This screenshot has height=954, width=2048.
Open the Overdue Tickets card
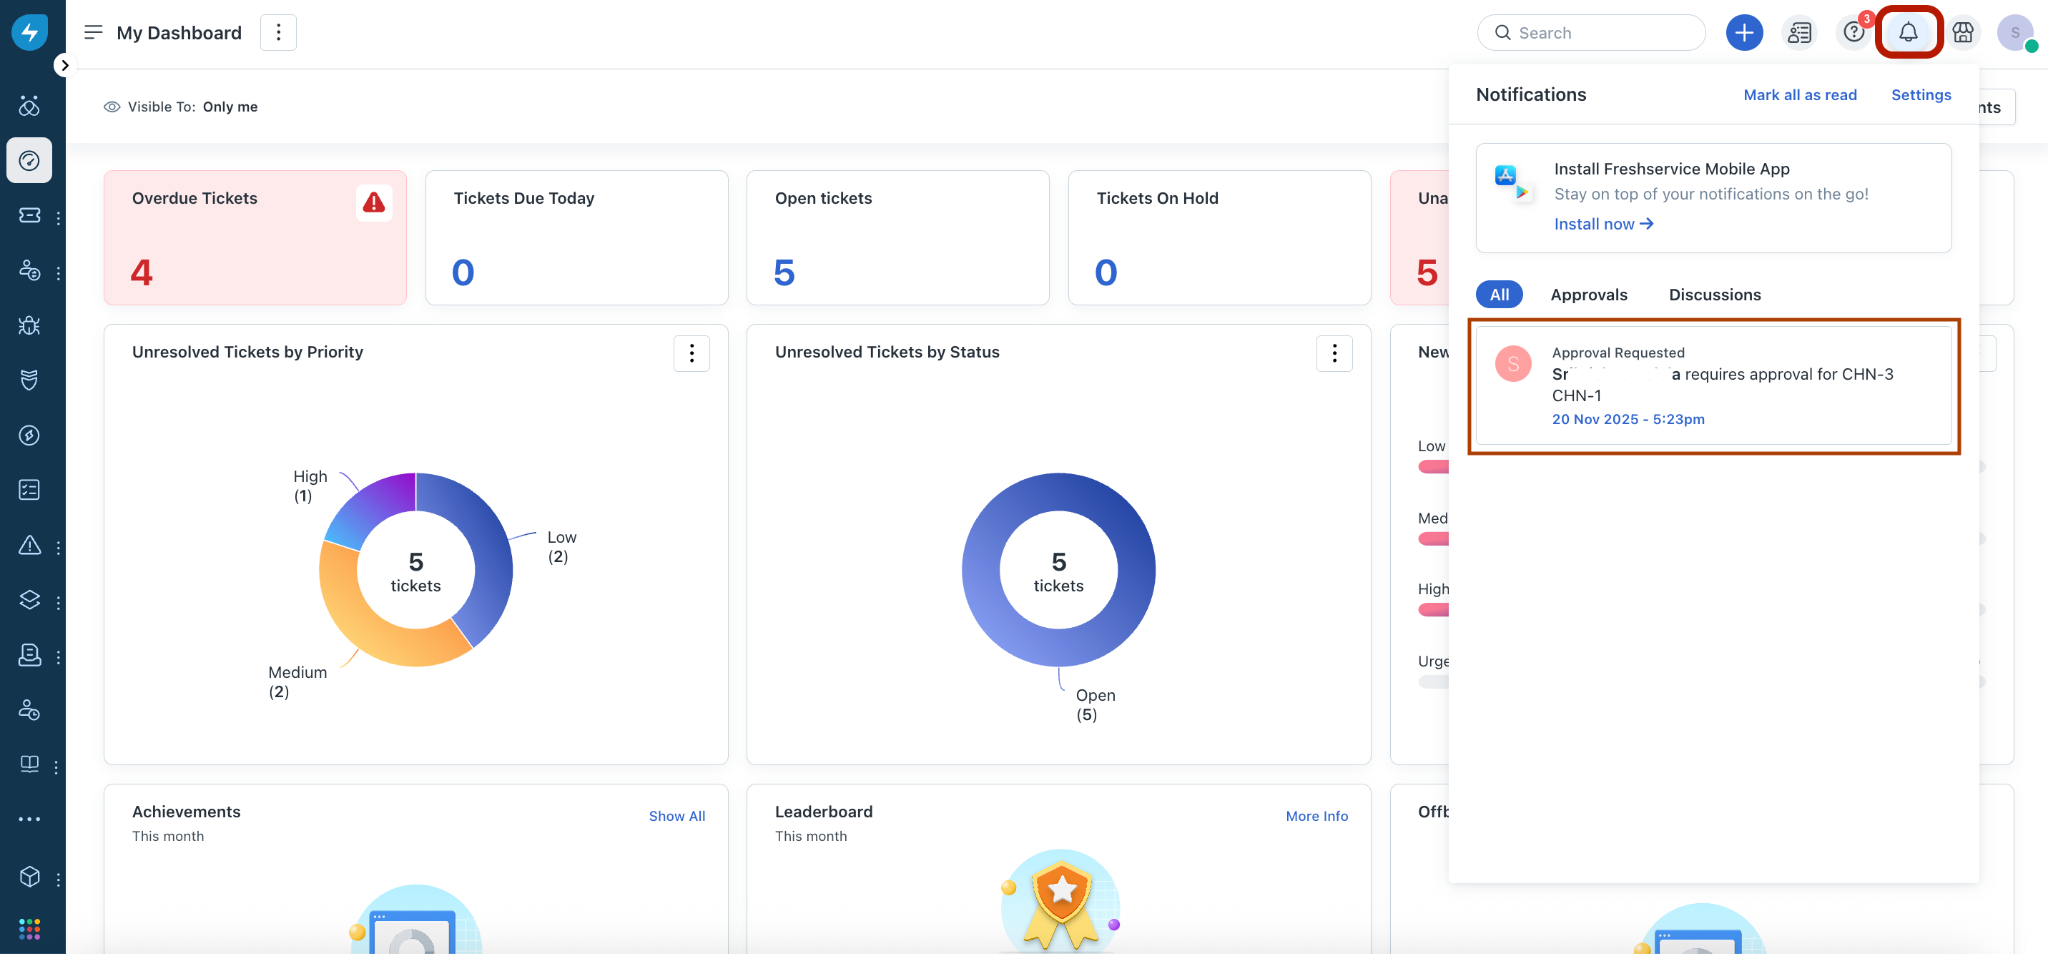(x=255, y=238)
